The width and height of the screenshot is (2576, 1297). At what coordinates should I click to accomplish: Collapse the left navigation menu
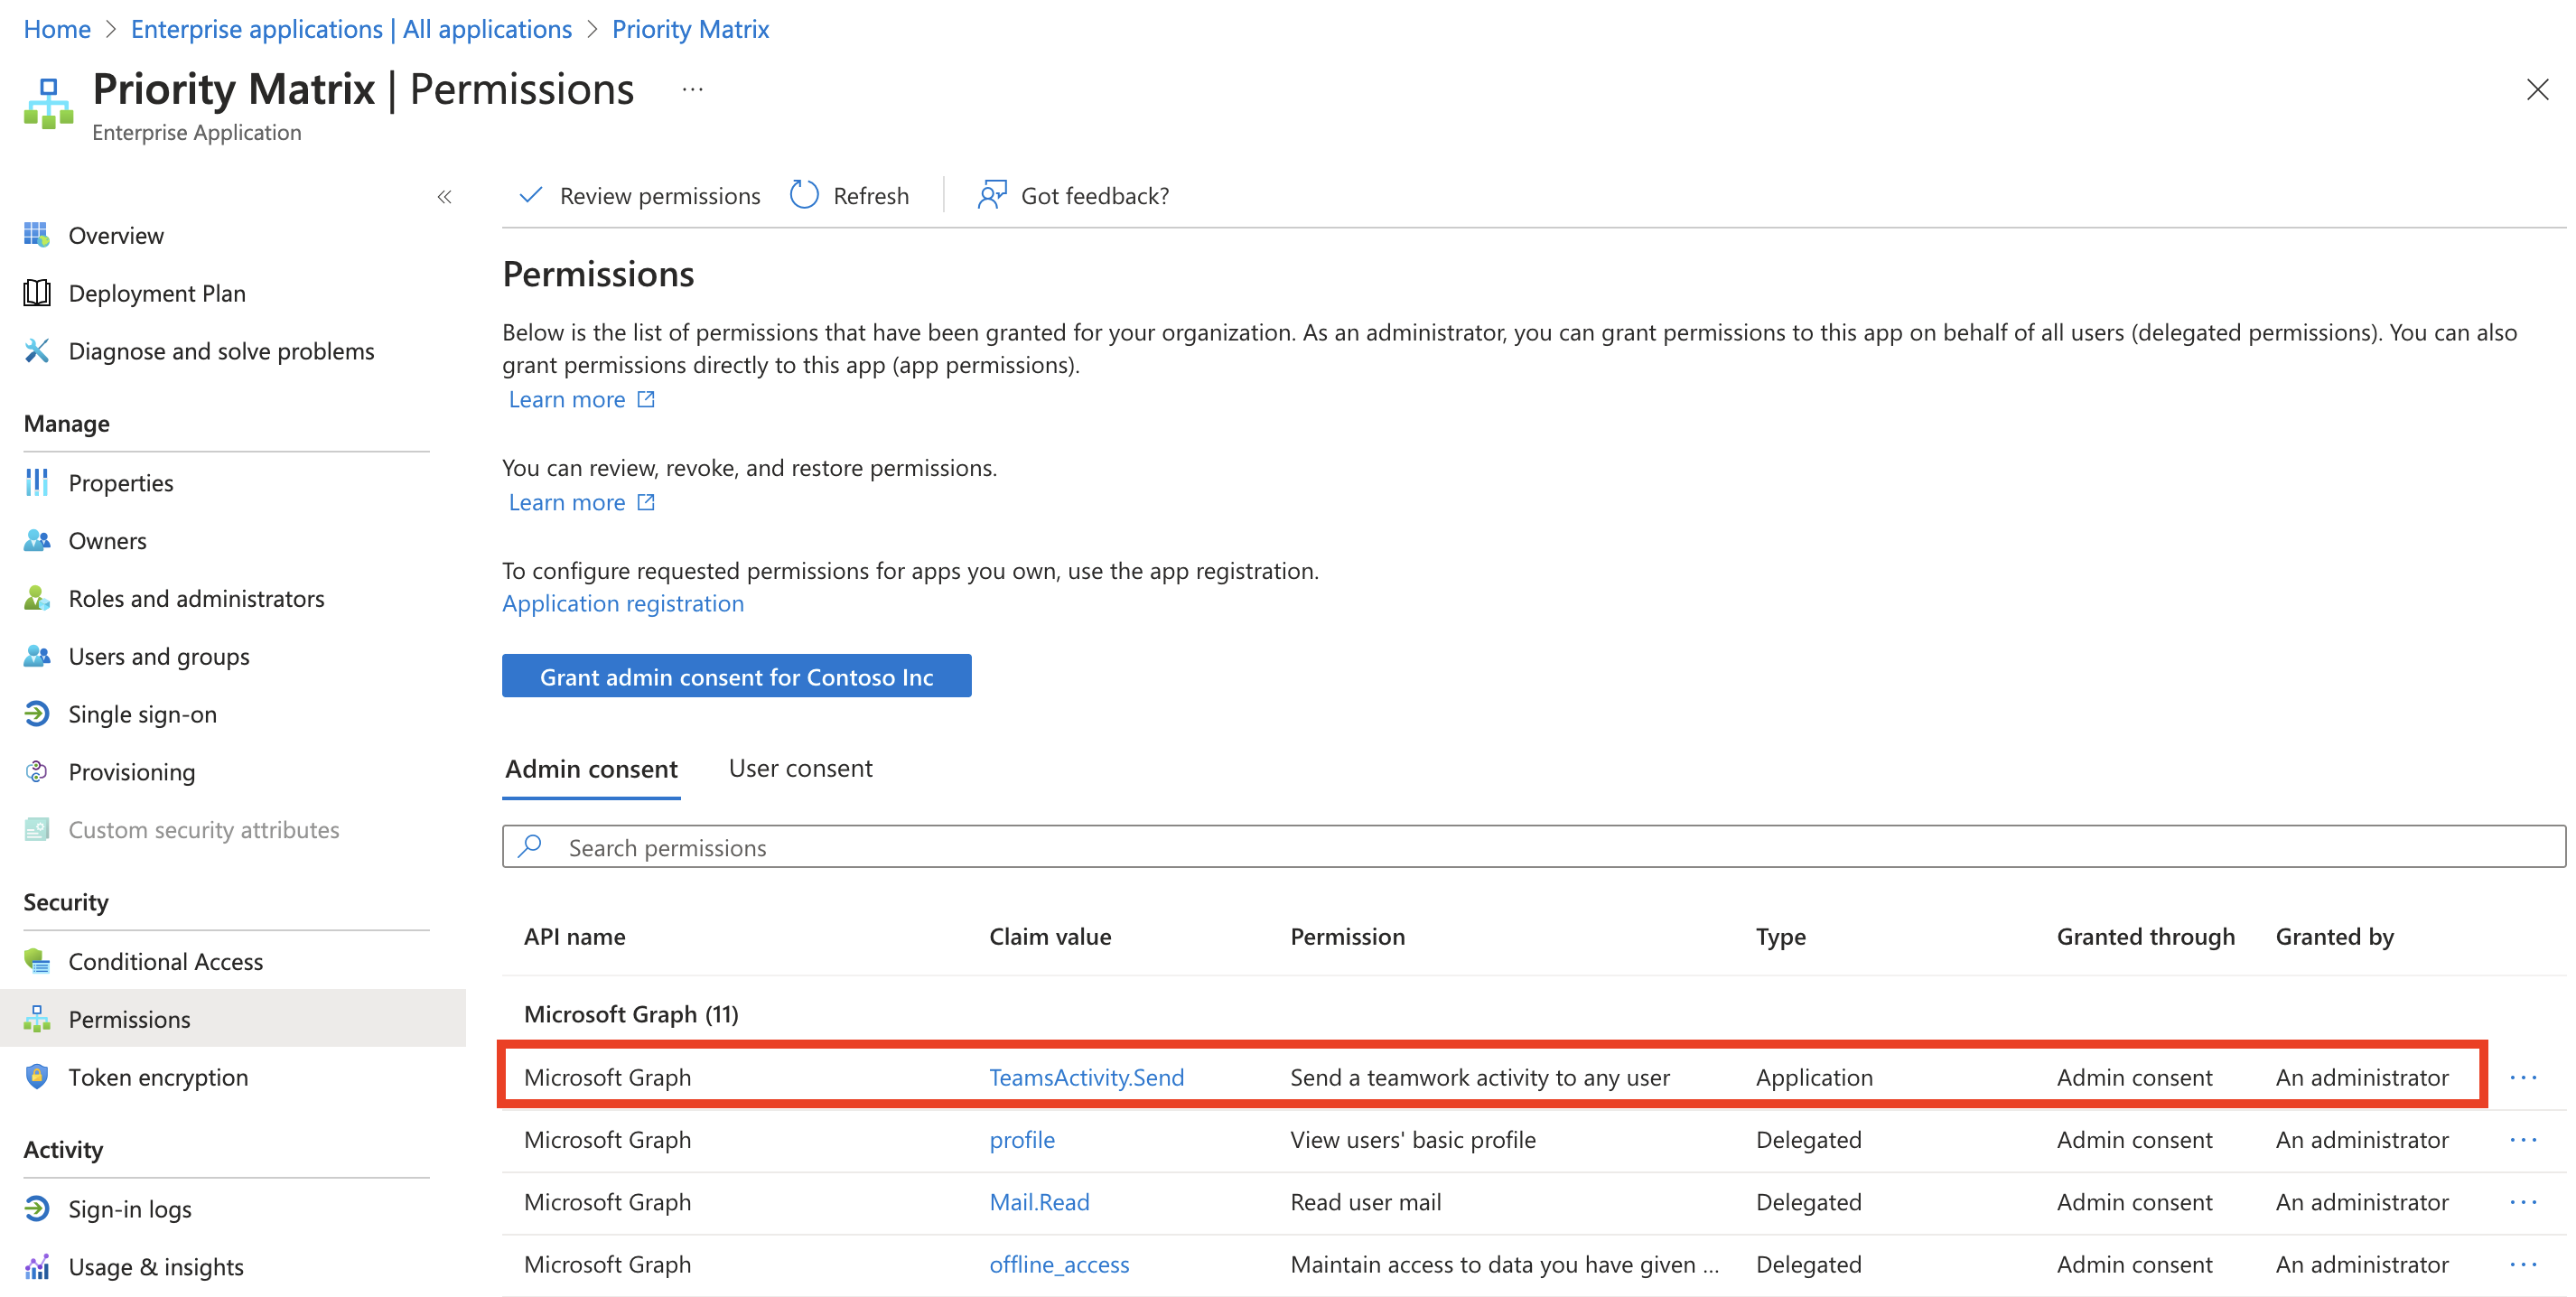(445, 197)
